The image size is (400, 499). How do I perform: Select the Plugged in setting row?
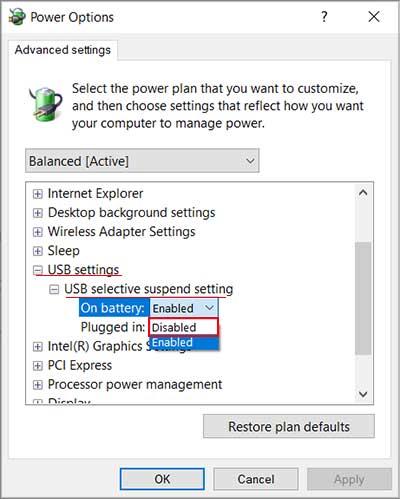point(113,327)
